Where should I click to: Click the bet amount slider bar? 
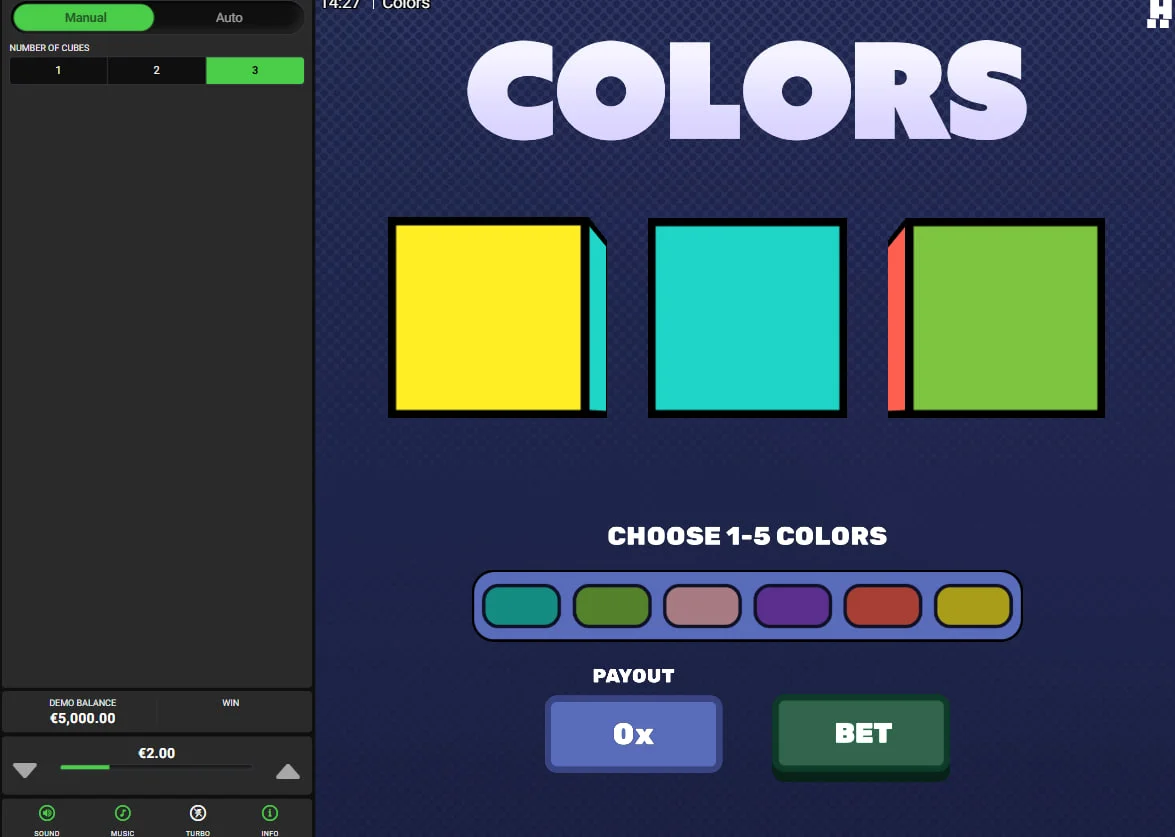(156, 767)
